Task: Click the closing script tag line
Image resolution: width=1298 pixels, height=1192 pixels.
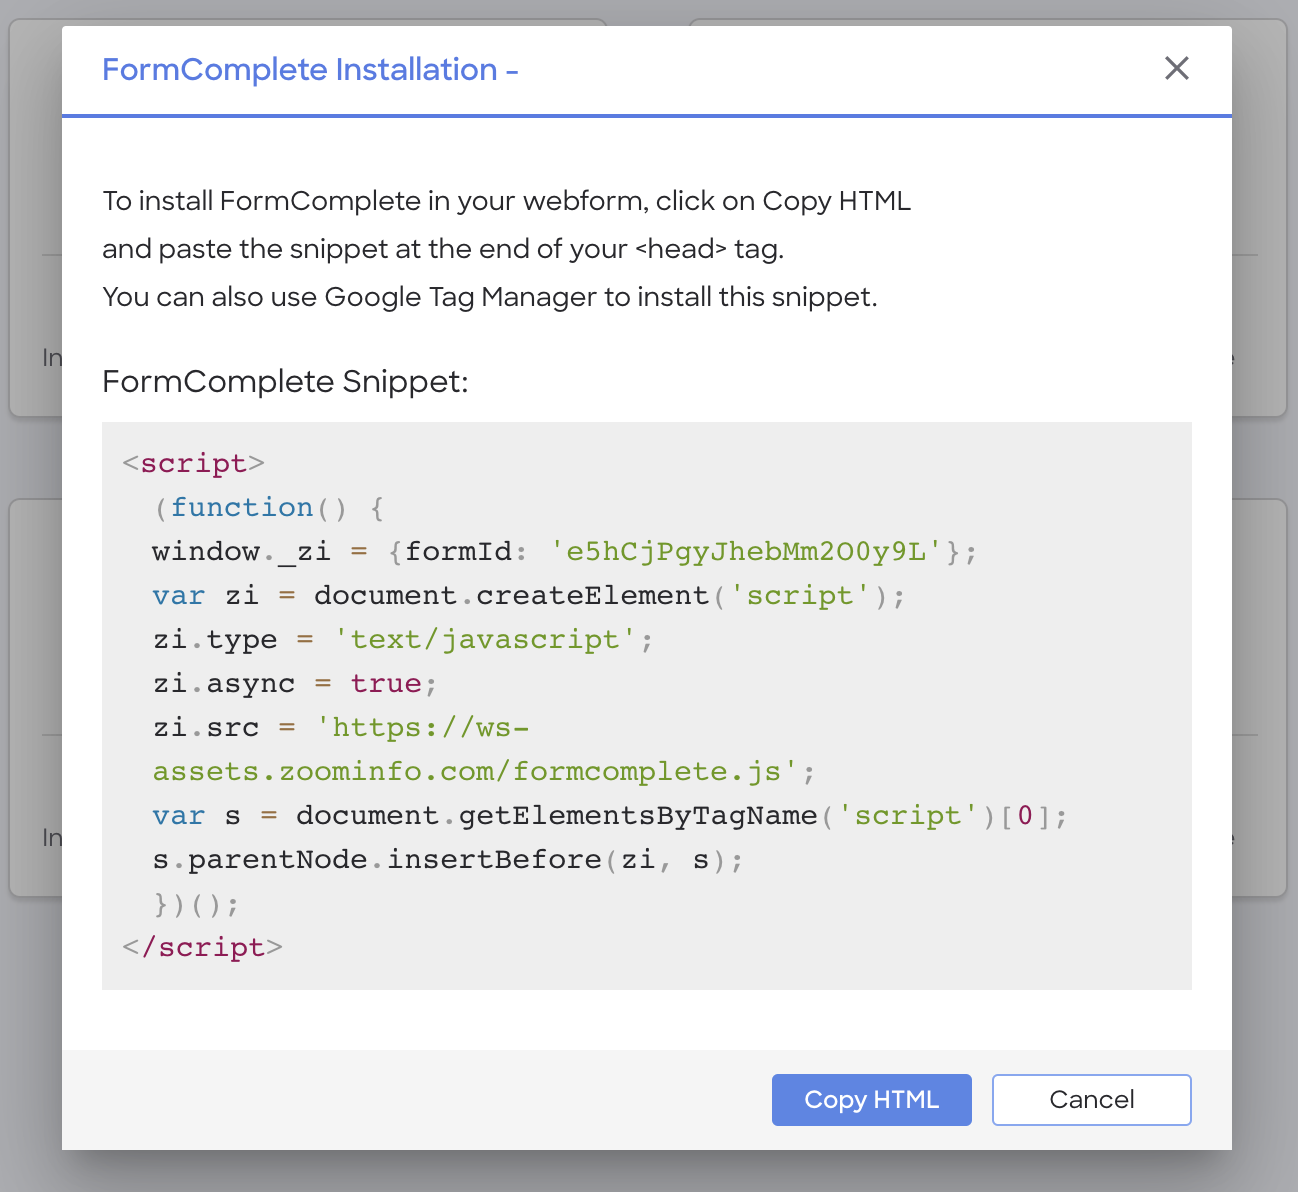Action: point(202,947)
